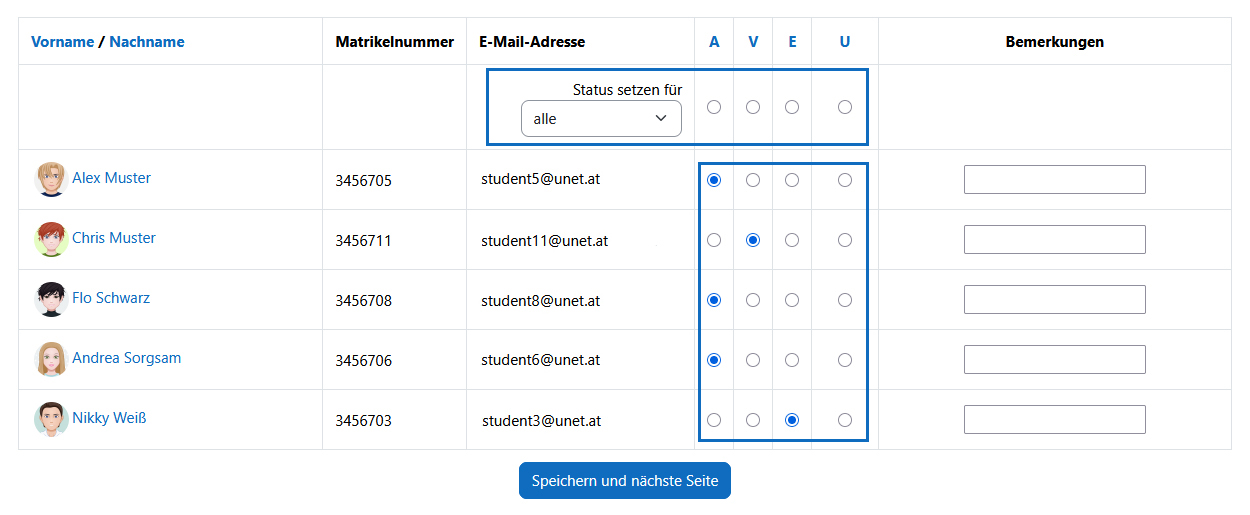The height and width of the screenshot is (515, 1250).
Task: Open Flo Schwarz's profile link
Action: point(111,298)
